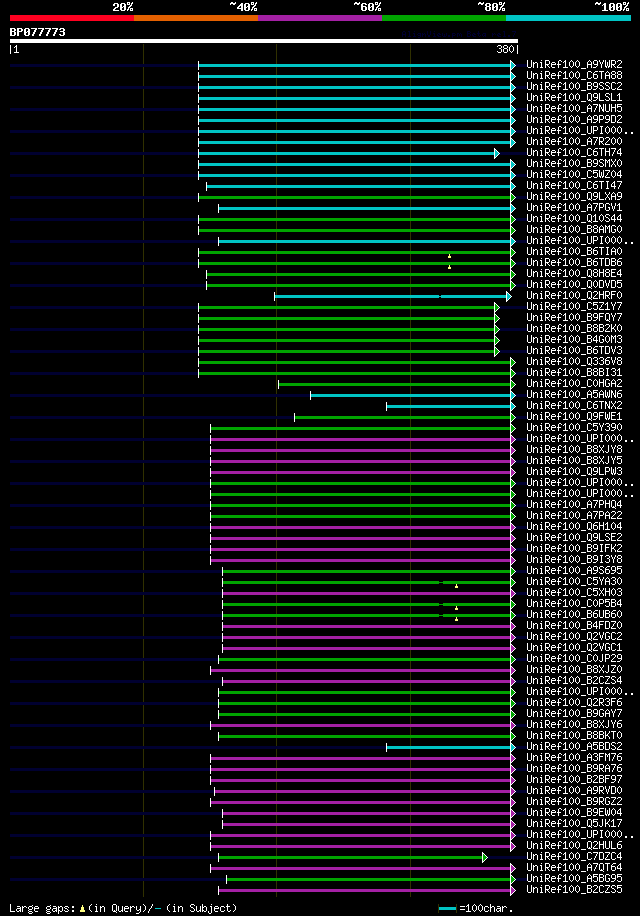Select the UniRef100_A7PGV1 label
This screenshot has width=640, height=916.
point(574,207)
